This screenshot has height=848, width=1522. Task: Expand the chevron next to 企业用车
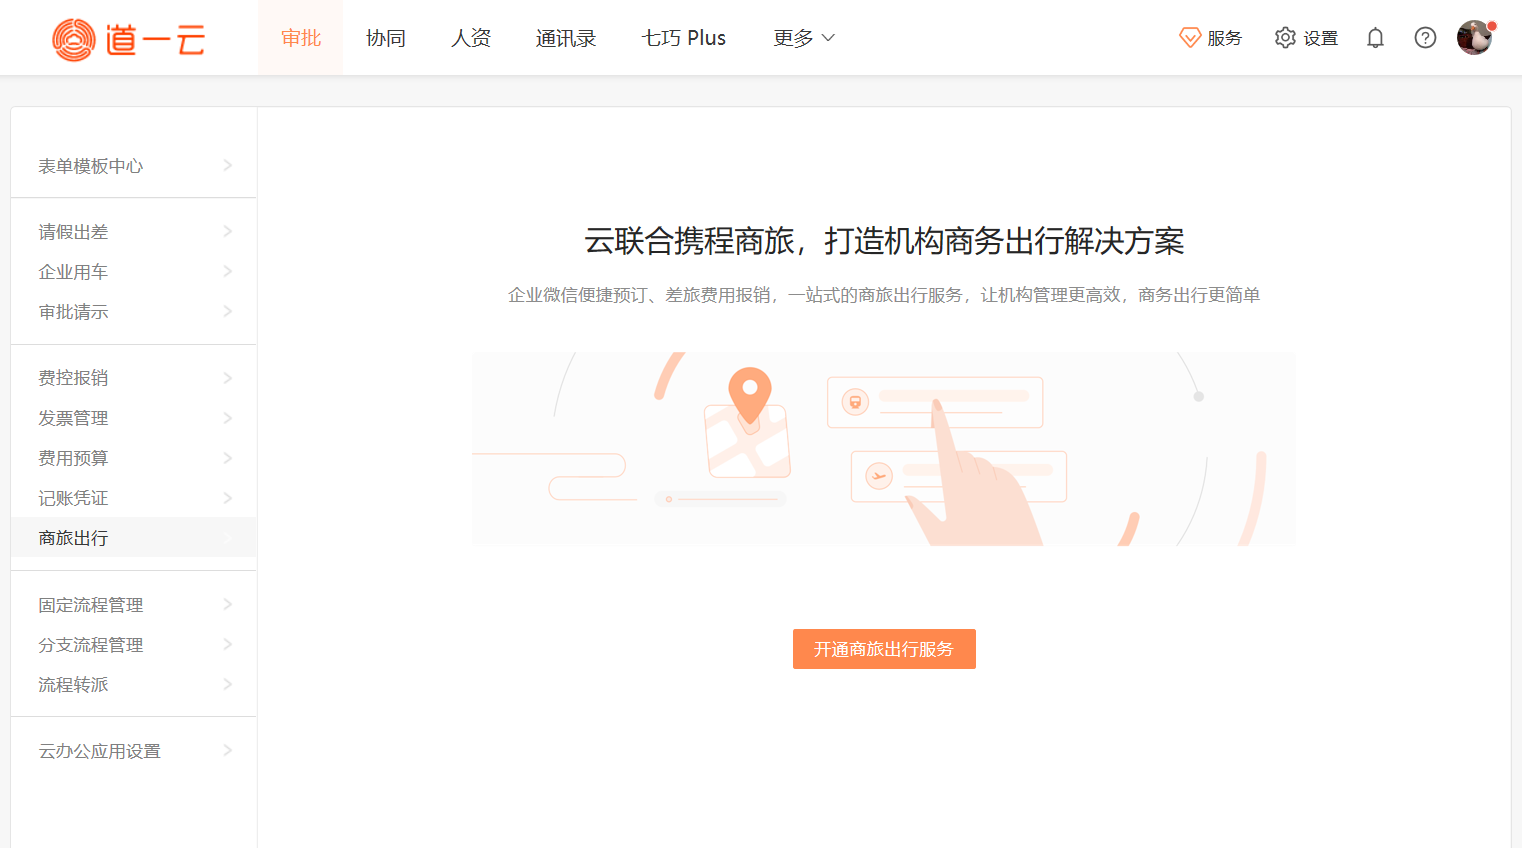[228, 271]
